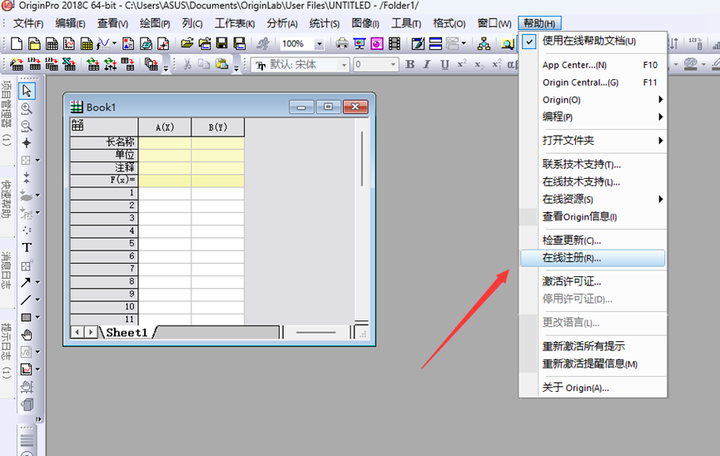Click the New Function plot icon

103,44
